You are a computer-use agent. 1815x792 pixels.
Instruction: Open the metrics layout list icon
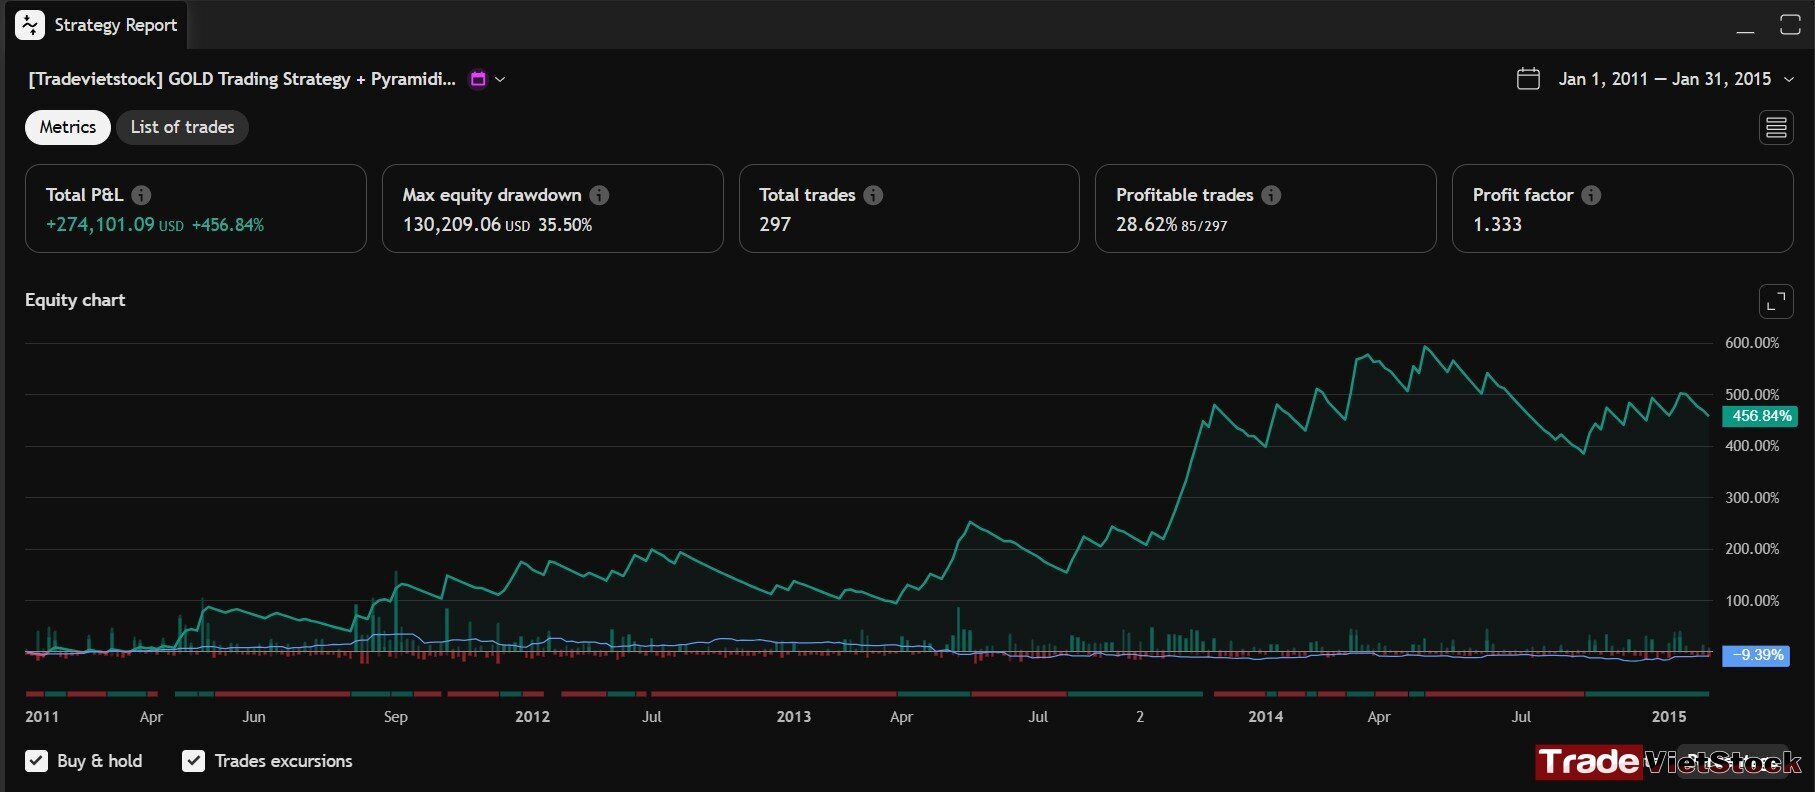pyautogui.click(x=1776, y=127)
